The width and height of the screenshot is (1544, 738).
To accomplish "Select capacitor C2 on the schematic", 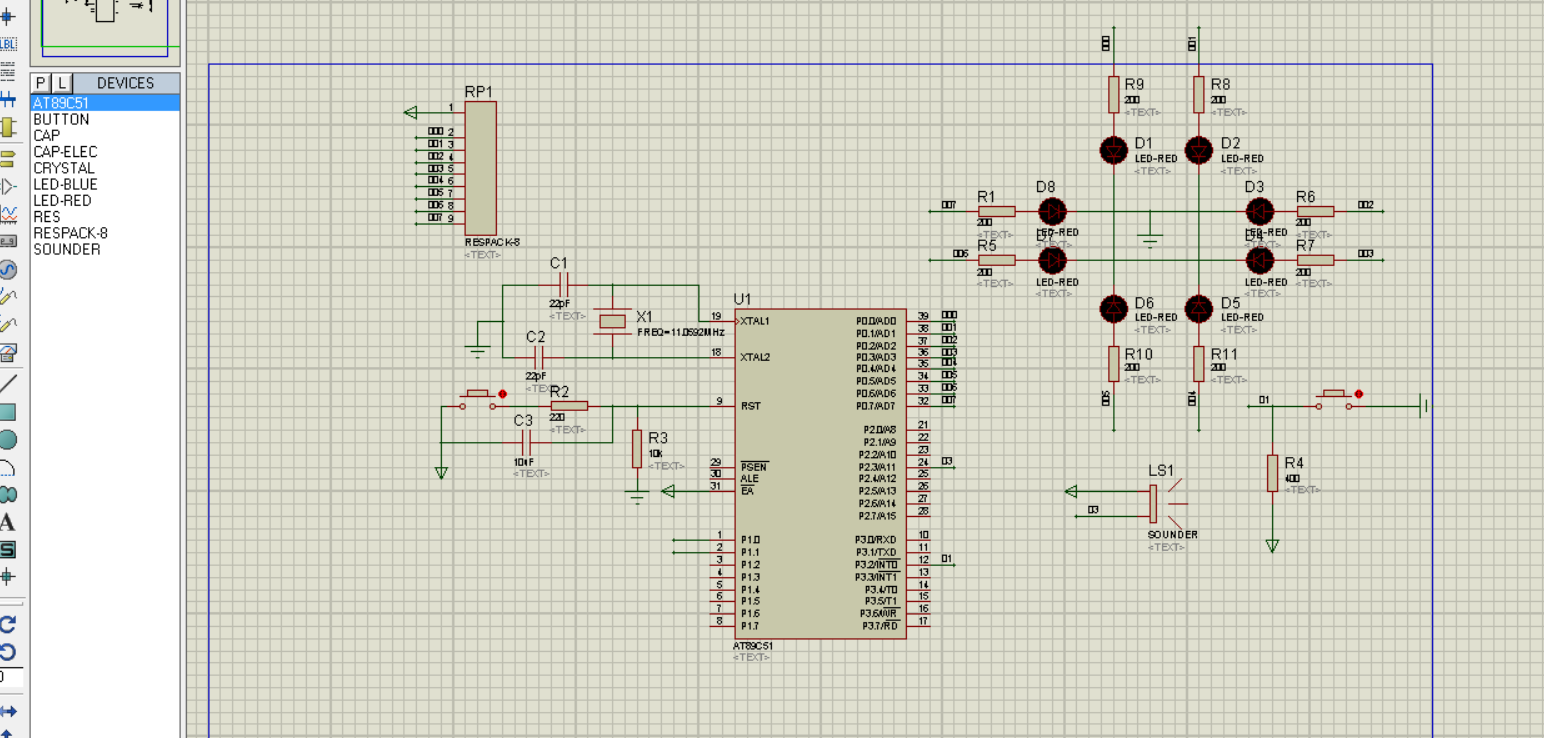I will click(539, 357).
